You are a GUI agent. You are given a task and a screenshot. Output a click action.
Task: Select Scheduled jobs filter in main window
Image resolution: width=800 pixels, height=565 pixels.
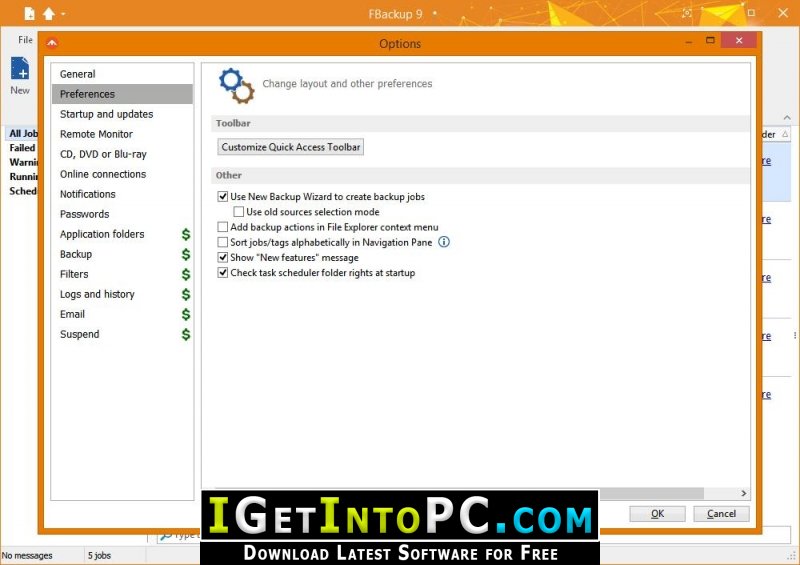23,191
